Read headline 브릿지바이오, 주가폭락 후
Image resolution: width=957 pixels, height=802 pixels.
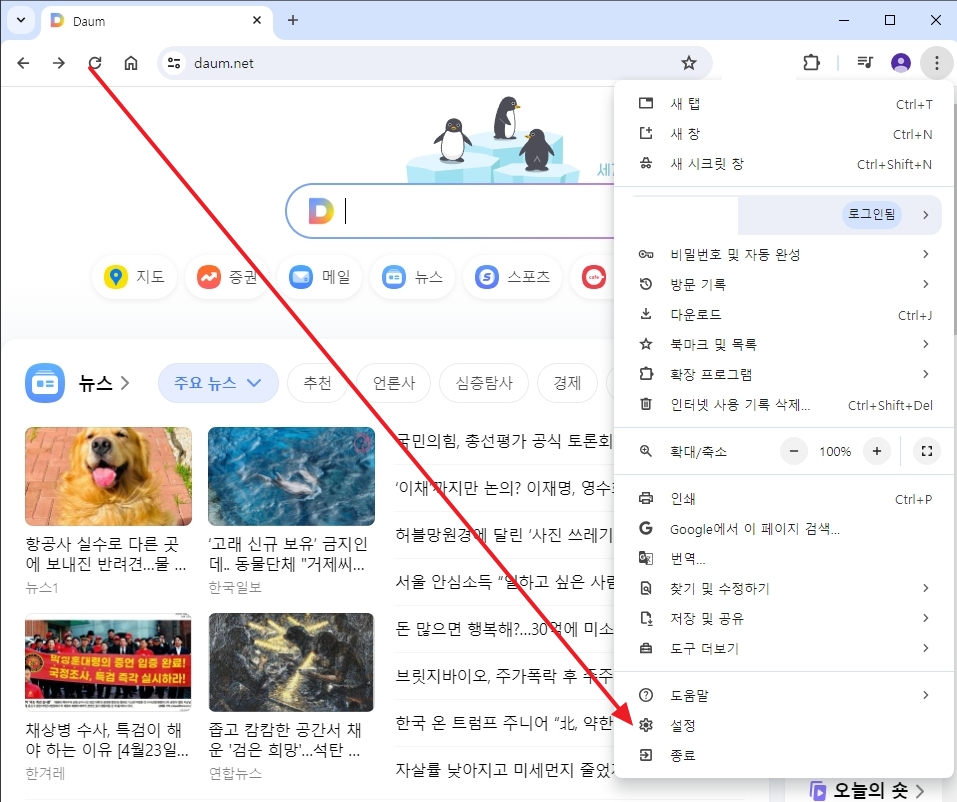(x=504, y=675)
